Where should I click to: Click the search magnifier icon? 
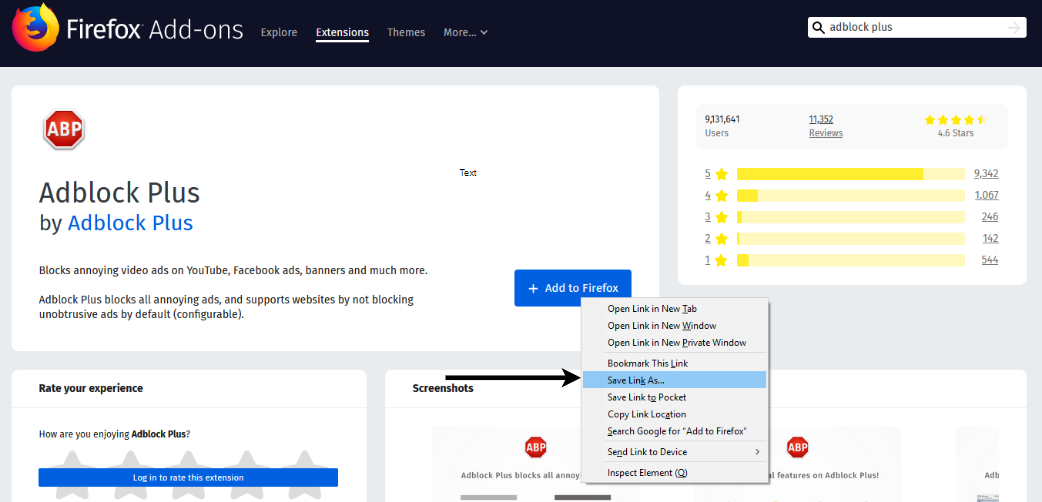pos(819,27)
